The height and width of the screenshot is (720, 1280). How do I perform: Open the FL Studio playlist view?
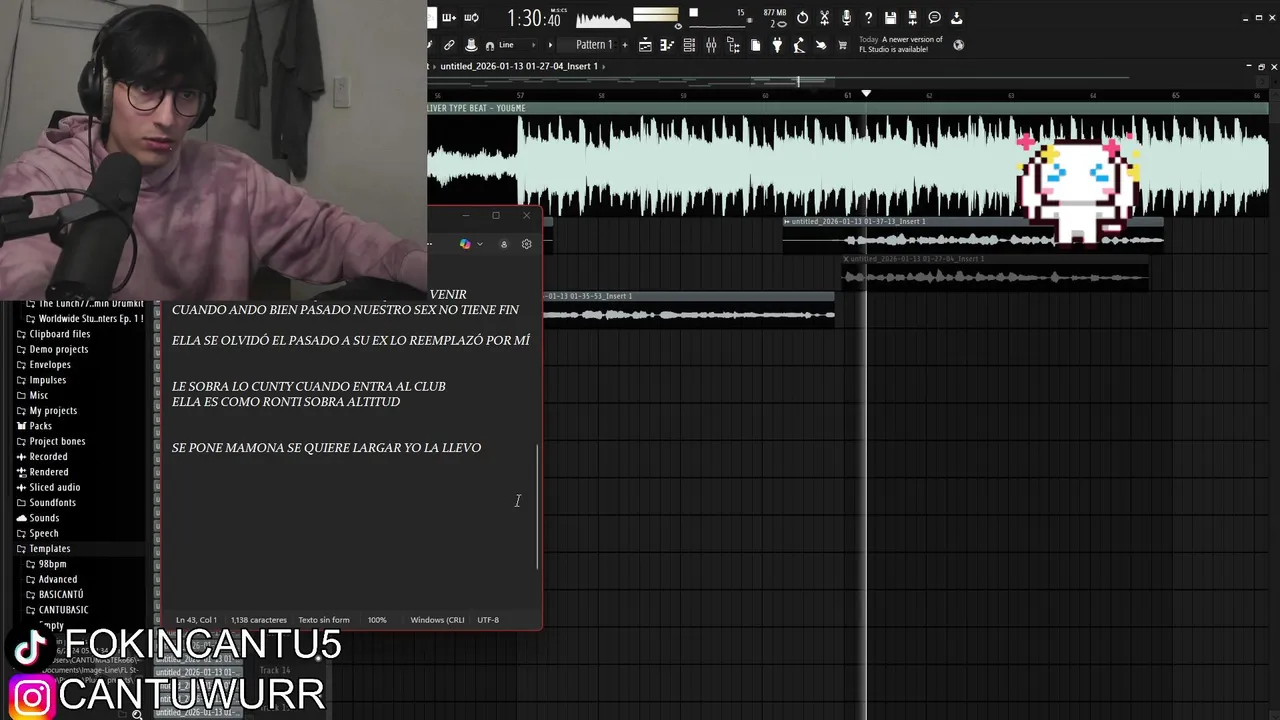pos(645,45)
